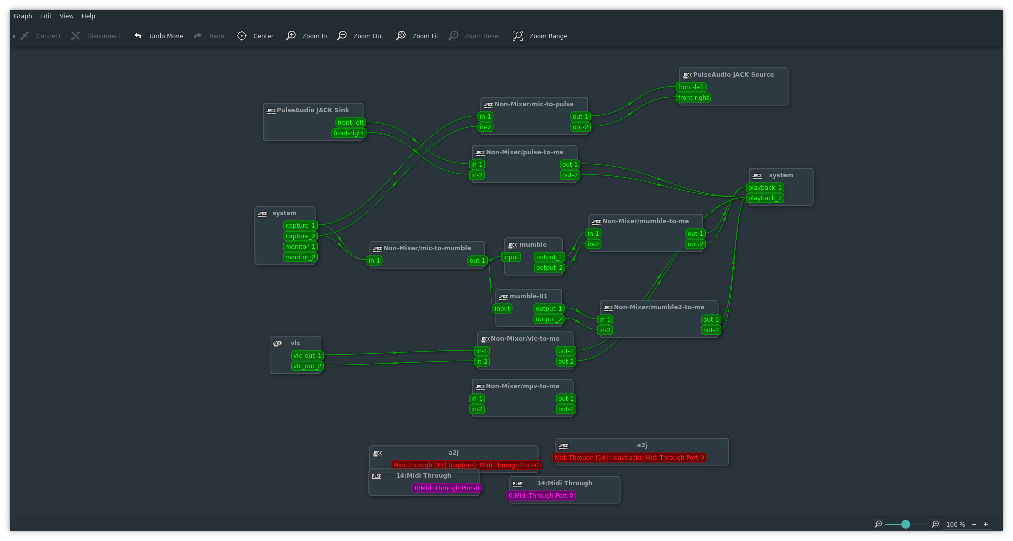
Task: Click the minus zoom stepper button
Action: (974, 524)
